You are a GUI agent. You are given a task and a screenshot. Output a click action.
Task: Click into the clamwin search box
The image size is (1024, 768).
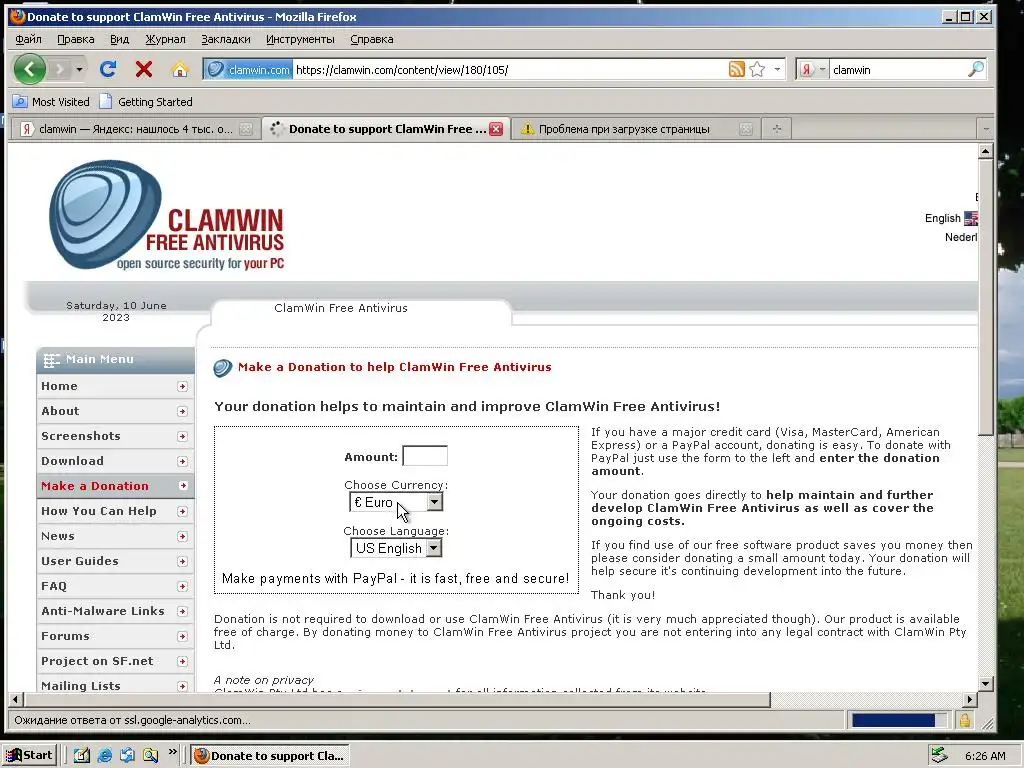click(x=898, y=69)
